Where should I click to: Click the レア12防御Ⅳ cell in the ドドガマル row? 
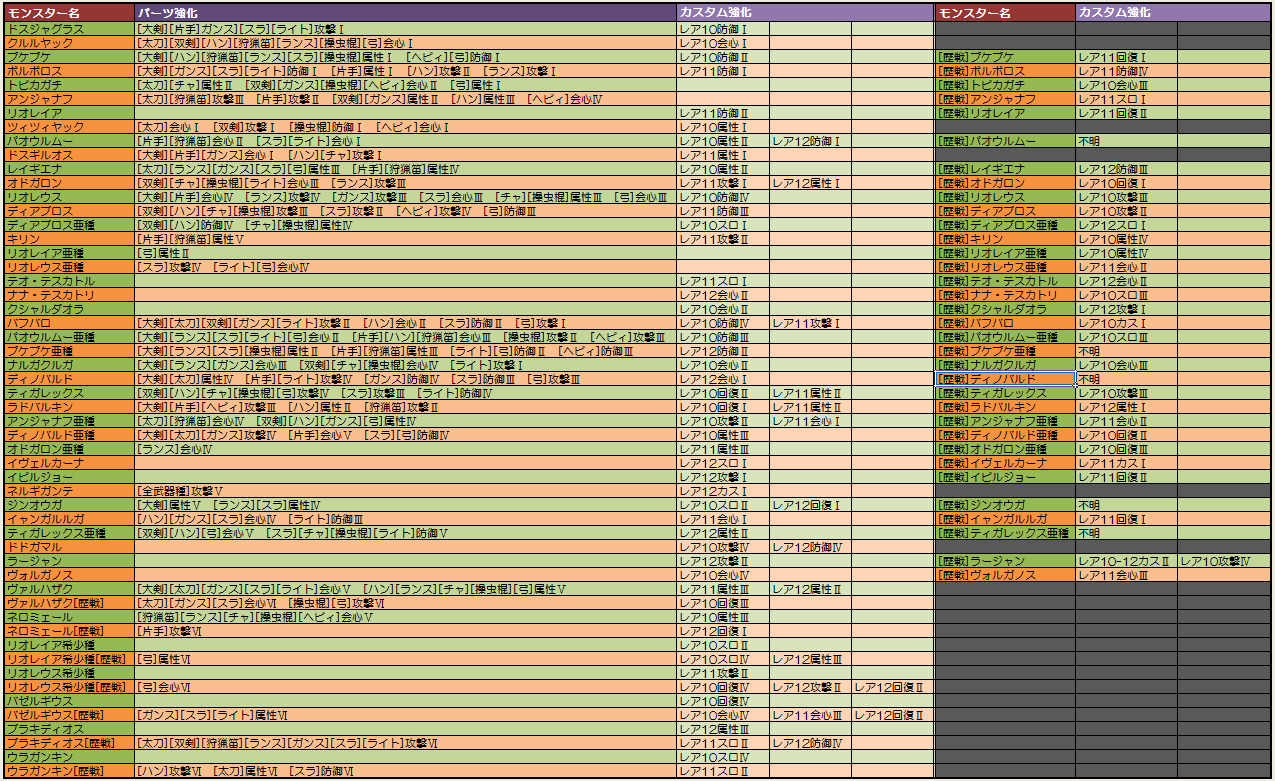tap(810, 547)
